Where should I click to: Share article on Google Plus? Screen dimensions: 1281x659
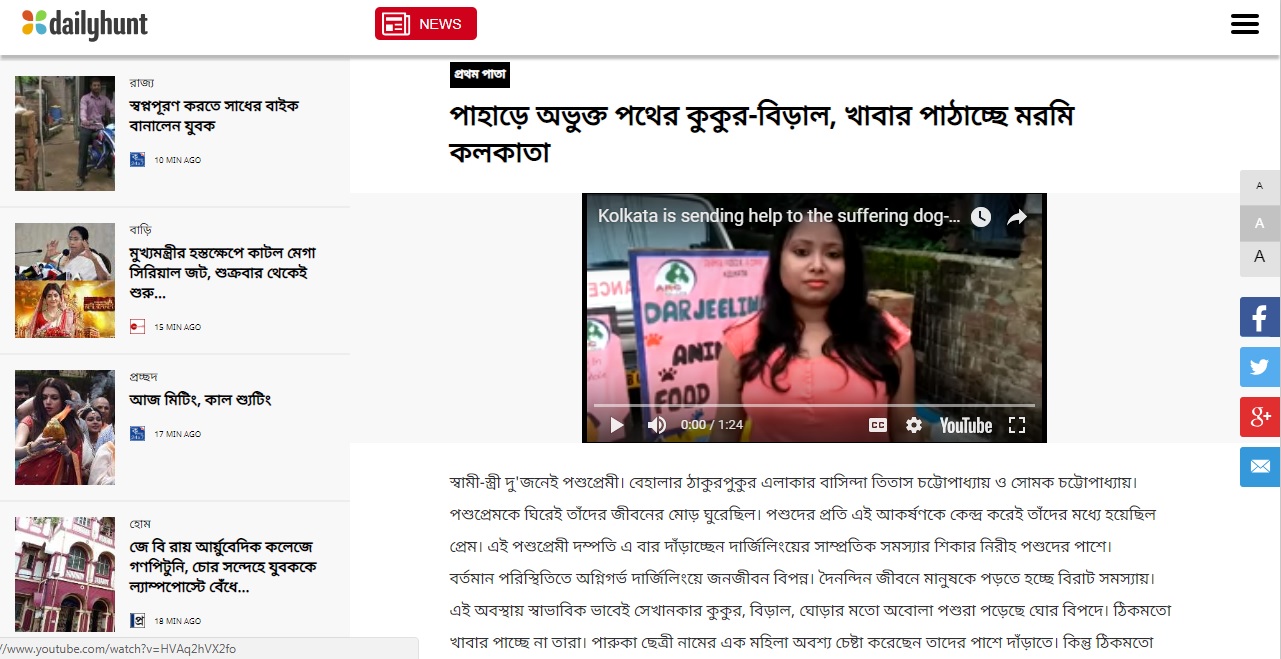click(1260, 417)
